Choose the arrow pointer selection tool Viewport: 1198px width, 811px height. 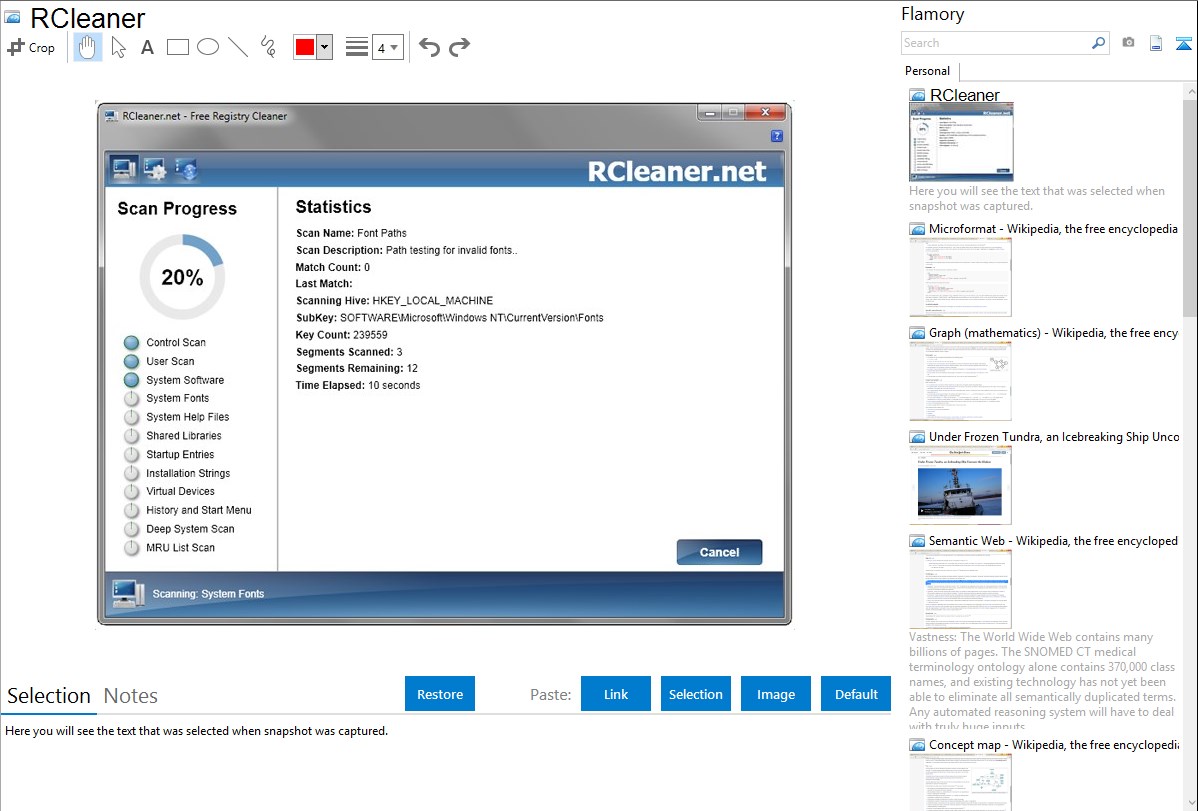[x=118, y=47]
